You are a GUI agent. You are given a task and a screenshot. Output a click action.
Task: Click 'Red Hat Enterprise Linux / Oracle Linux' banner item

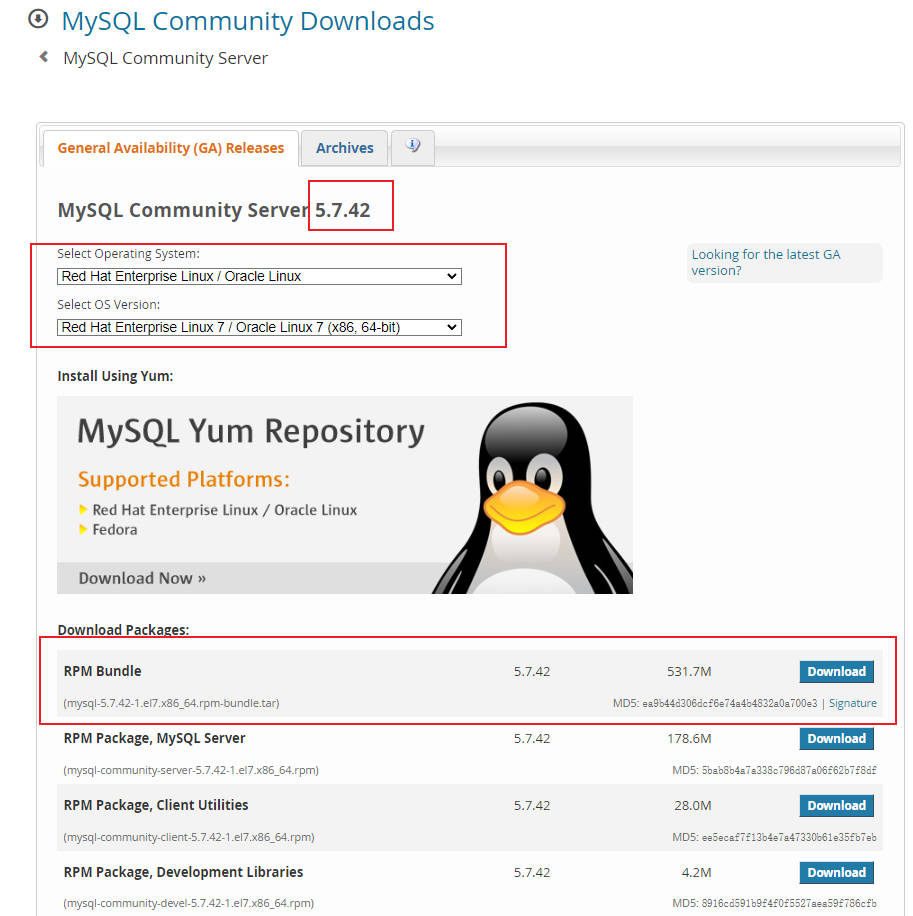(x=224, y=510)
